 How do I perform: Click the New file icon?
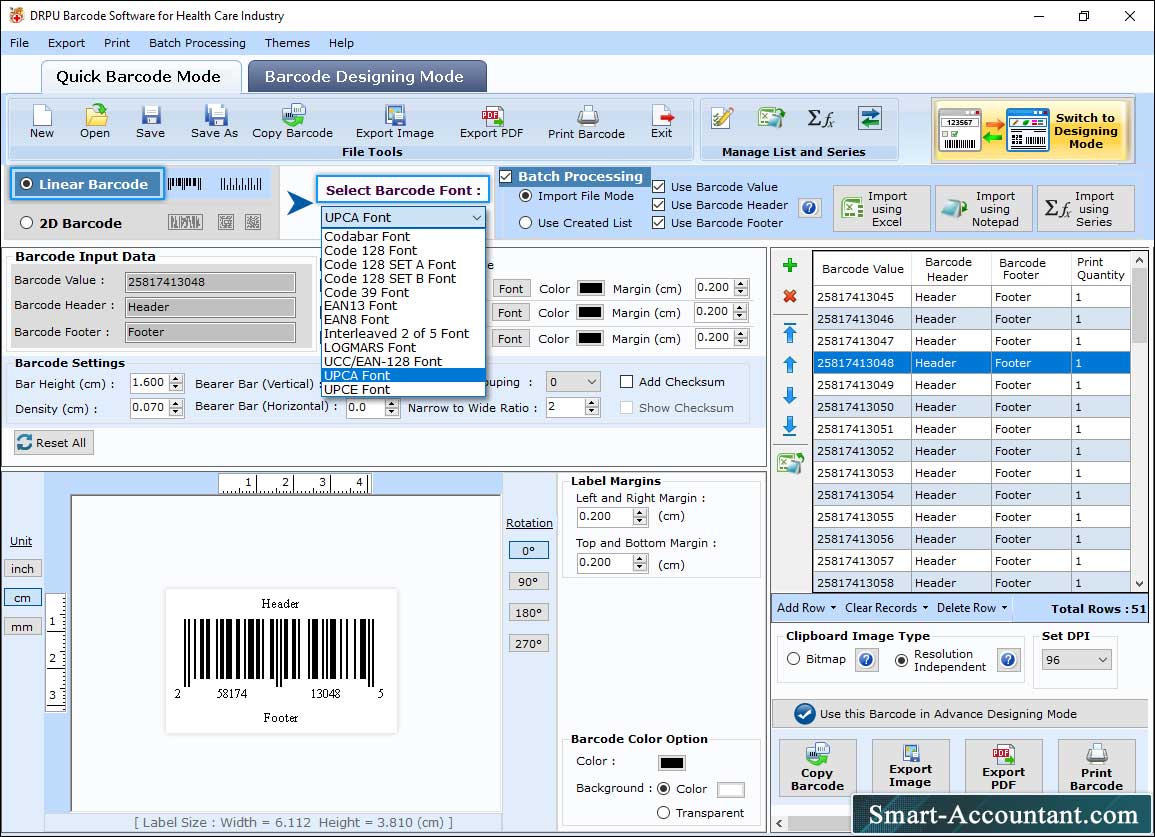pos(42,122)
